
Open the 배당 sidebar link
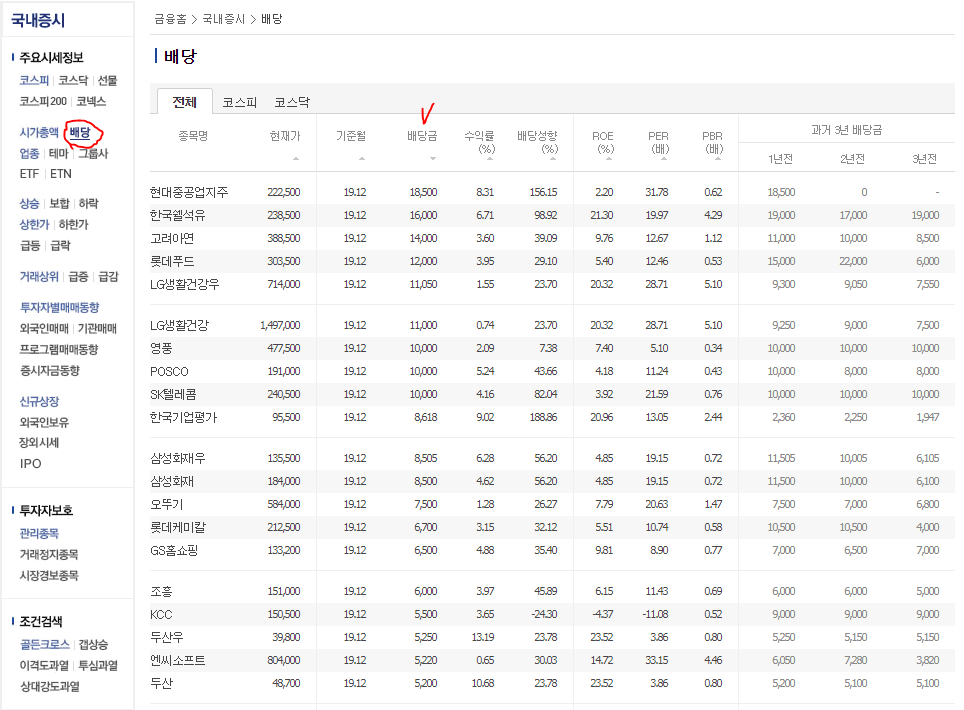(80, 133)
